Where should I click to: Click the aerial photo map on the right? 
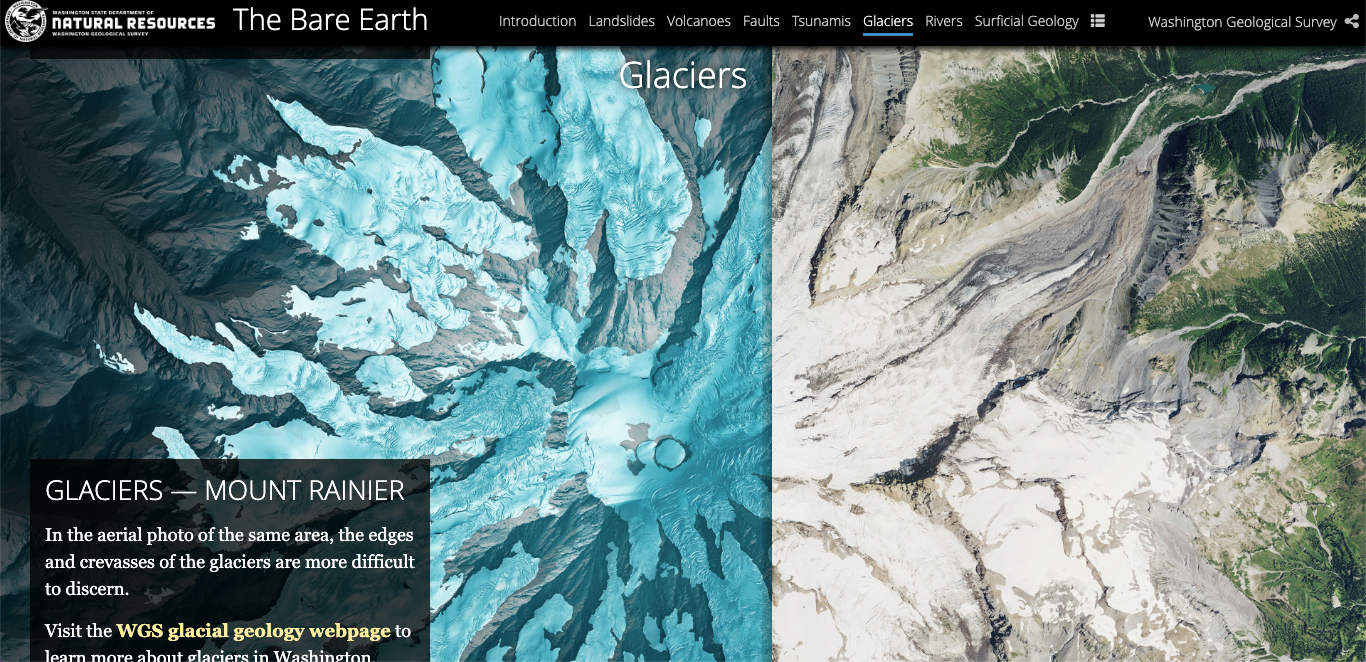(1069, 354)
